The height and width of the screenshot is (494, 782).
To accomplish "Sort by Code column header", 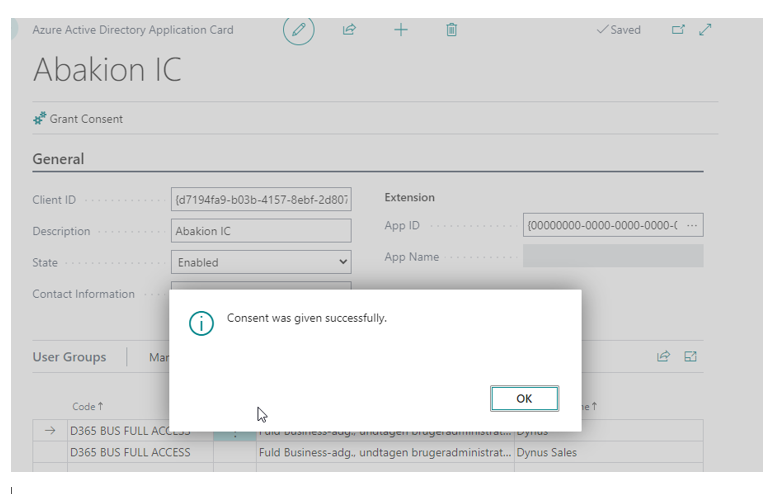I will tap(88, 406).
